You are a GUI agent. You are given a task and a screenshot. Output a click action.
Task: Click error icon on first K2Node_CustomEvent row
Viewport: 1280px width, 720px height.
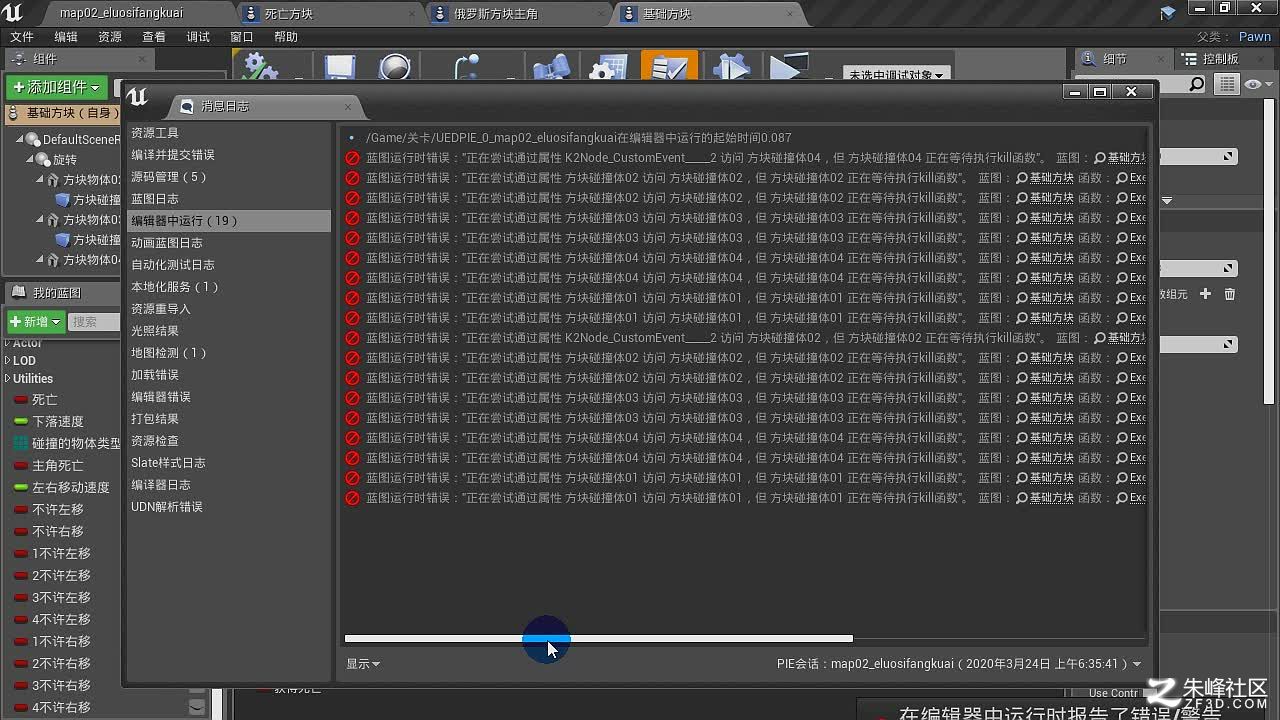coord(352,158)
